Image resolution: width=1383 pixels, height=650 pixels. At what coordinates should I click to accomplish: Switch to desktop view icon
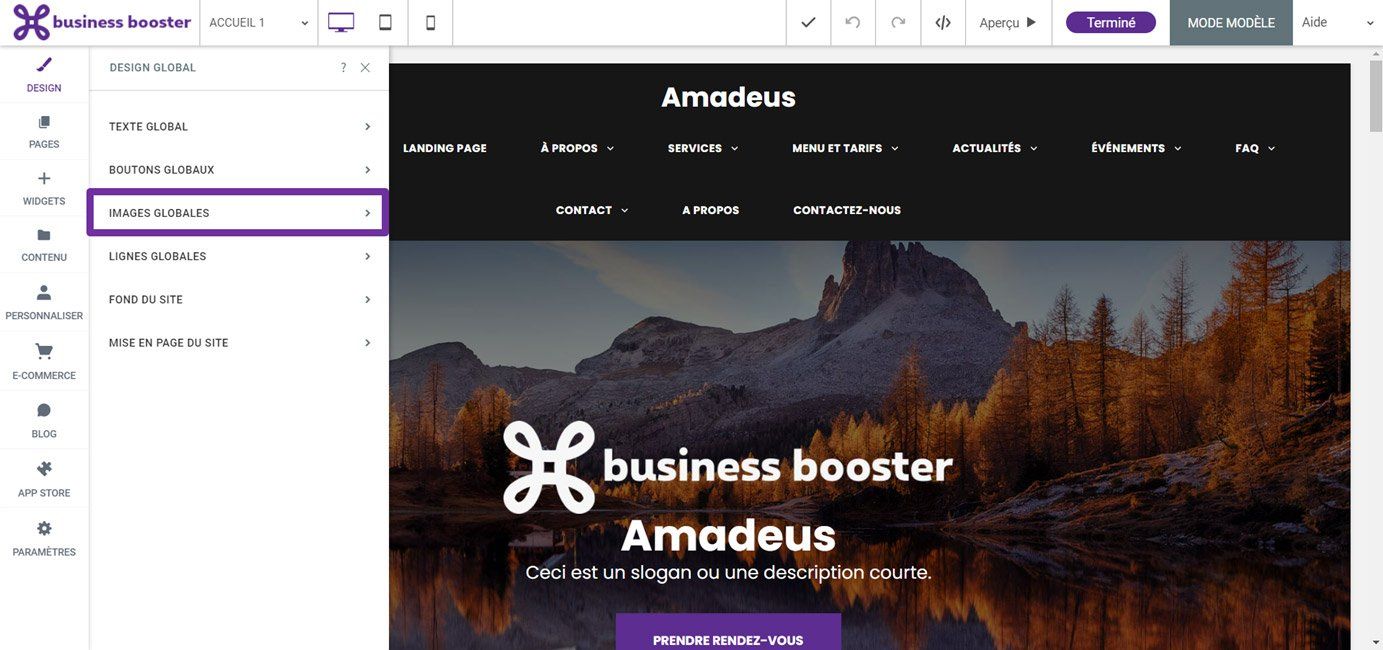341,22
